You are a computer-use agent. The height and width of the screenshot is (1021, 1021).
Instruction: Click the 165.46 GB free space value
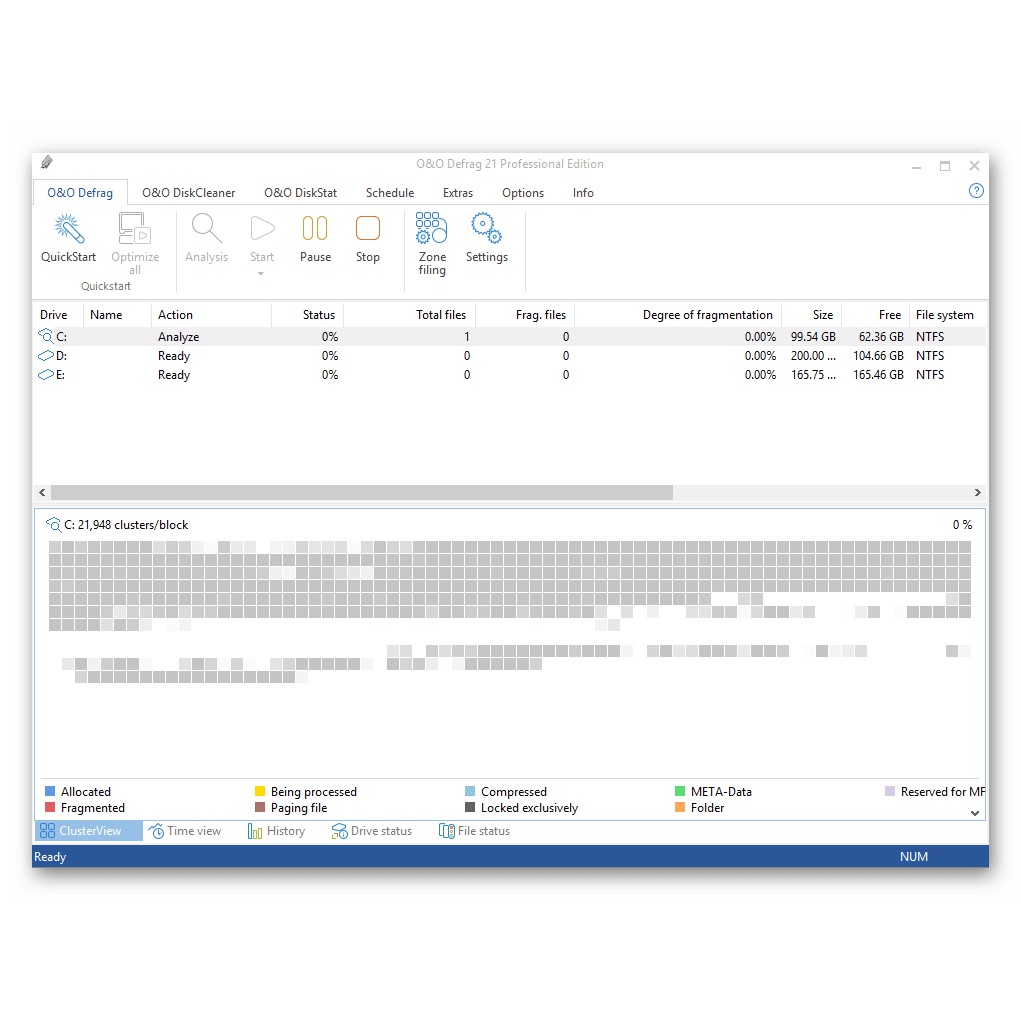tap(878, 374)
